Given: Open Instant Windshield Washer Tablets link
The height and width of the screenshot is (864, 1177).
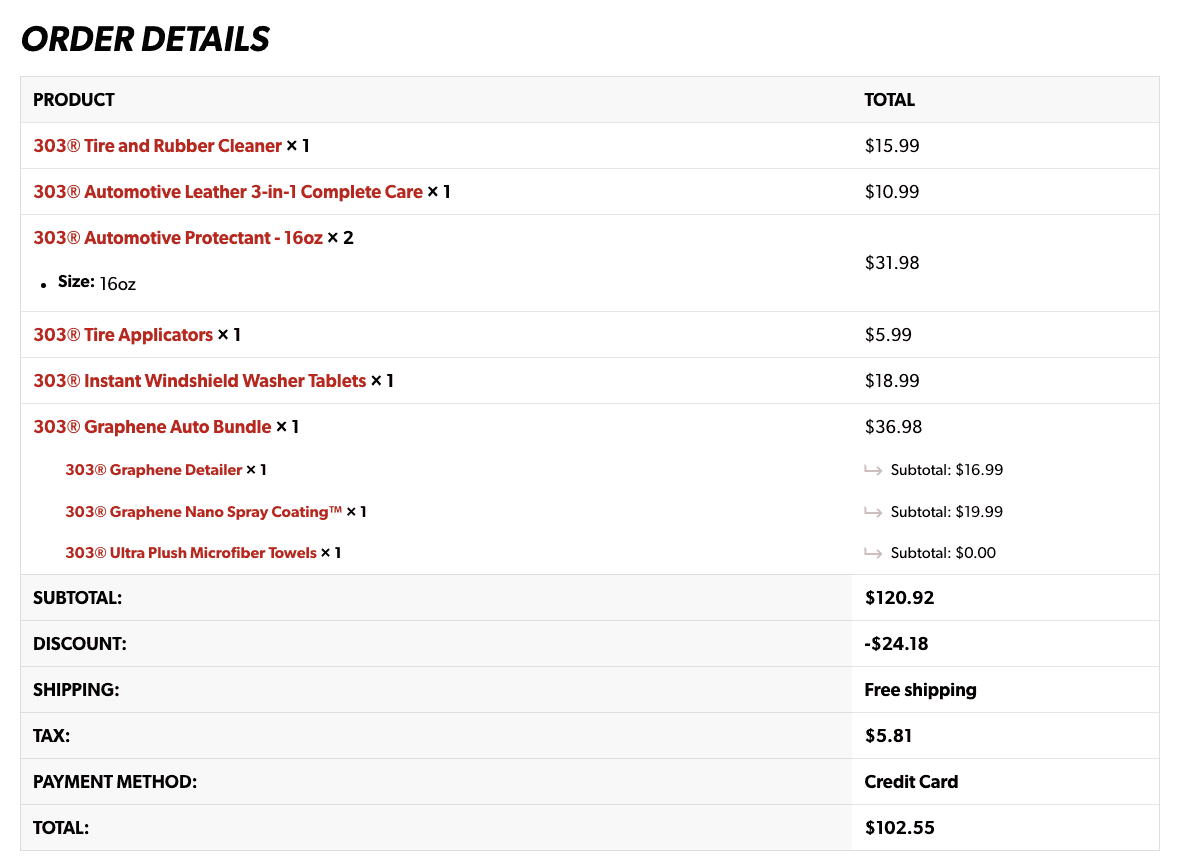Looking at the screenshot, I should (x=200, y=381).
